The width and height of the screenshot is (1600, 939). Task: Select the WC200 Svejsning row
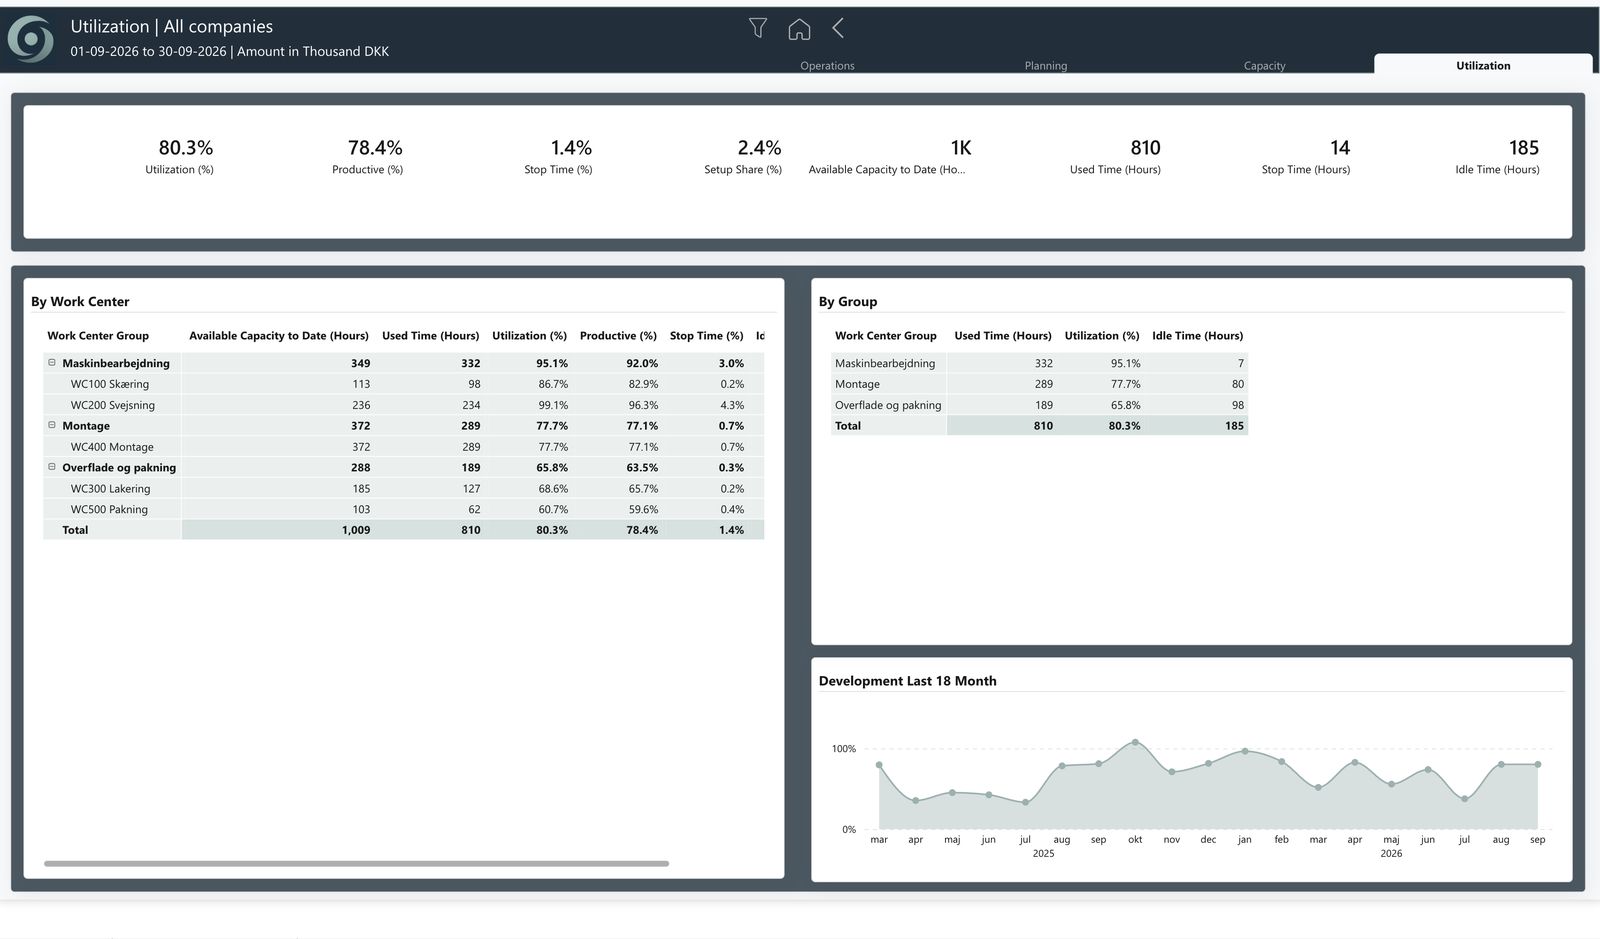coord(403,405)
